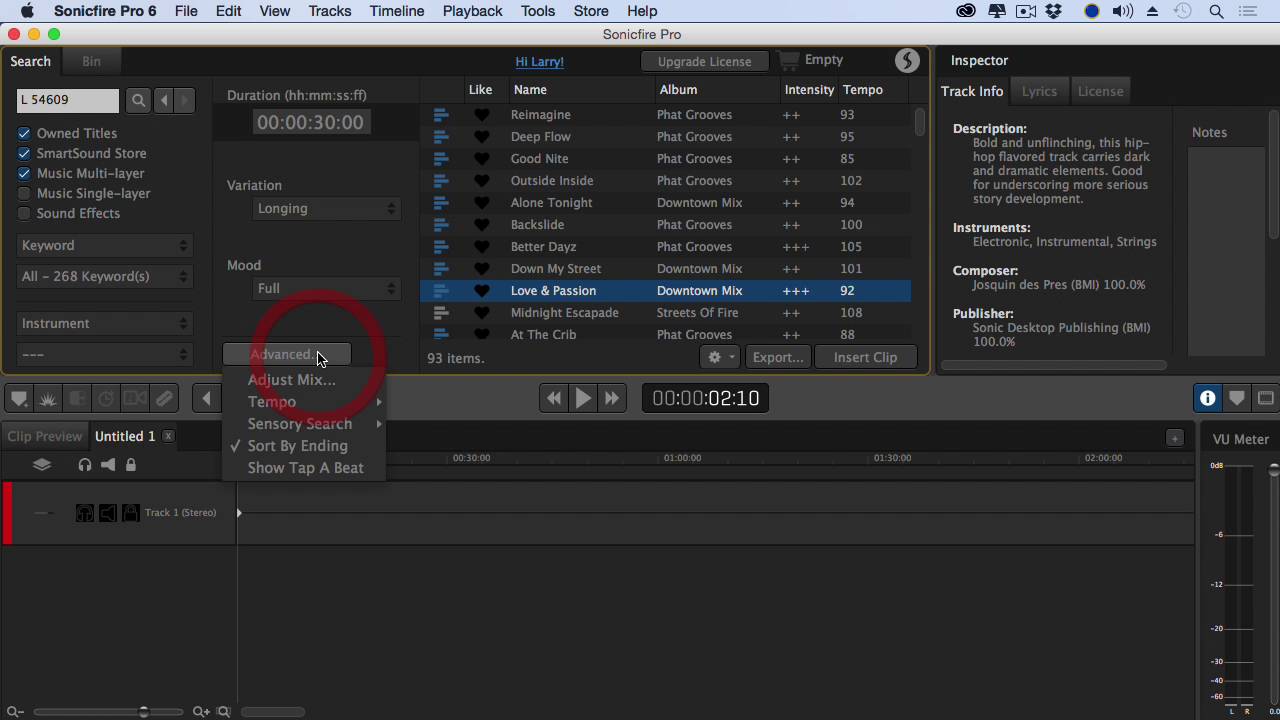Screen dimensions: 1280x720
Task: Click the layers icon in track header
Action: [x=42, y=464]
